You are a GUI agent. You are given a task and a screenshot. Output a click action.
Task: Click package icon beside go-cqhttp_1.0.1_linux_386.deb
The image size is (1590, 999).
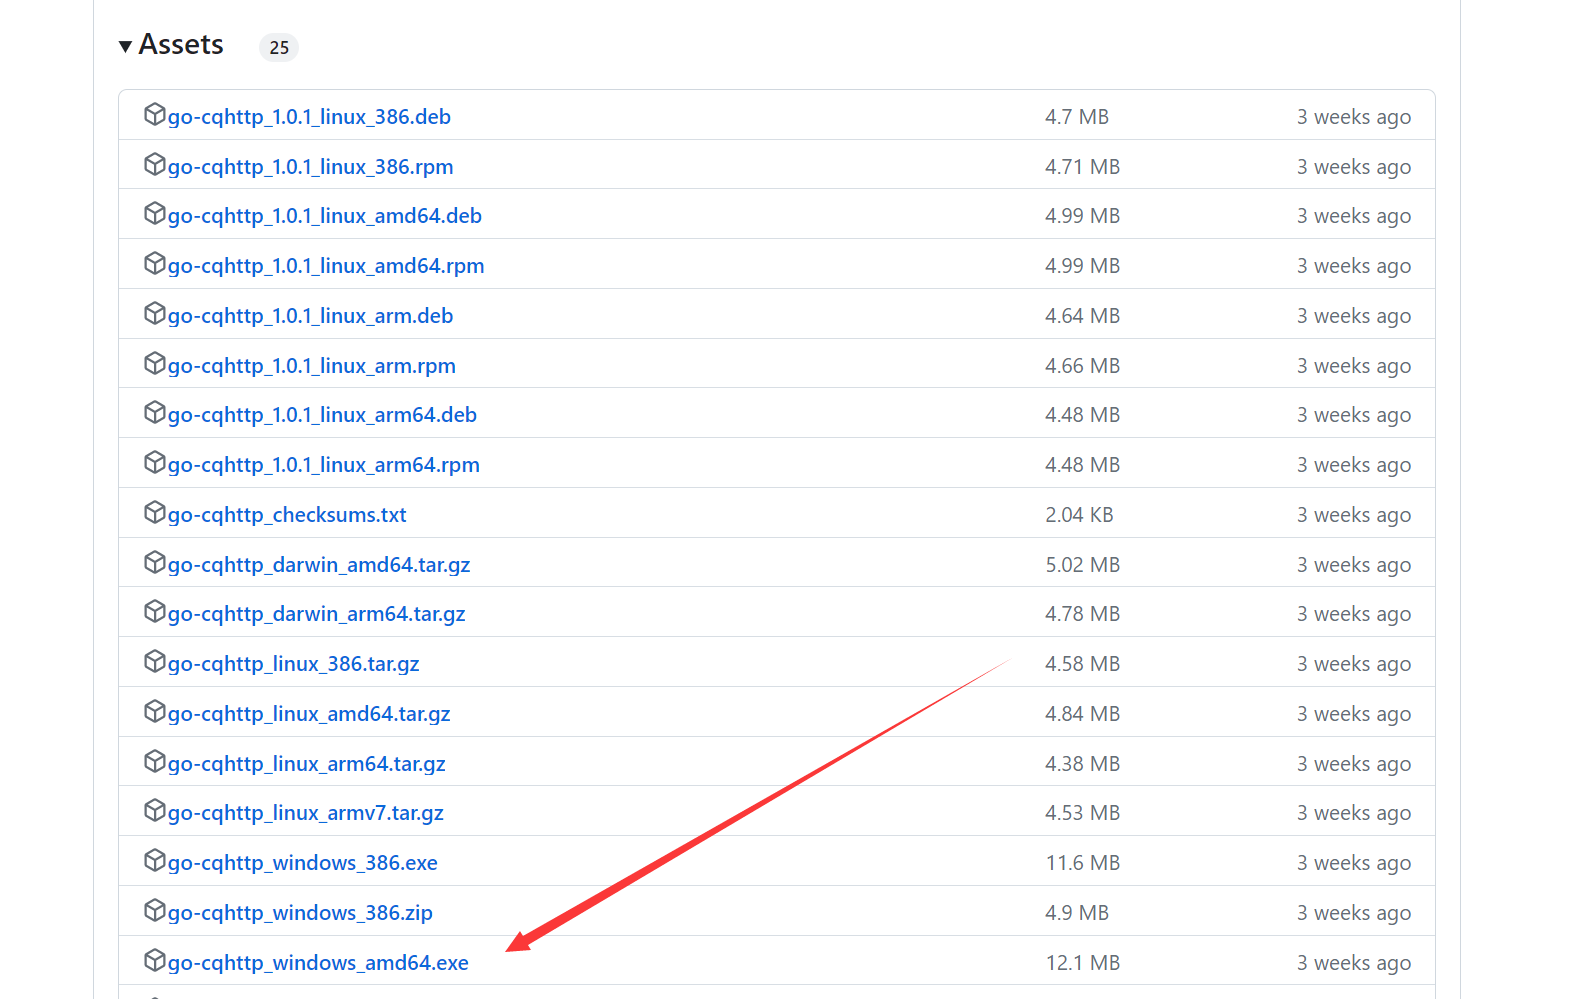[154, 114]
